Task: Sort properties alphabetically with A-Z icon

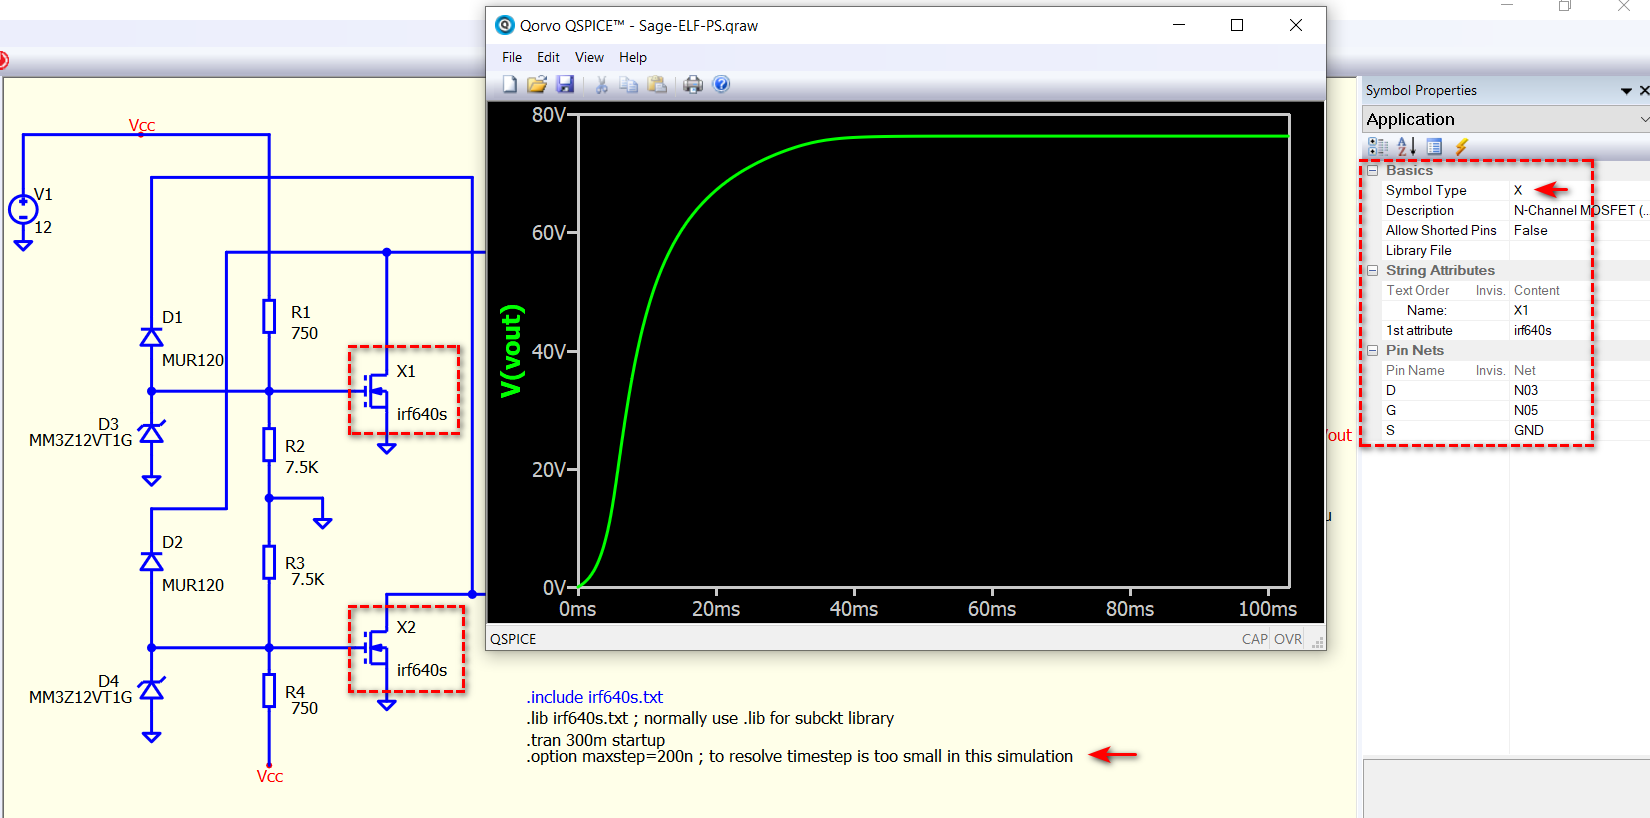Action: point(1406,147)
